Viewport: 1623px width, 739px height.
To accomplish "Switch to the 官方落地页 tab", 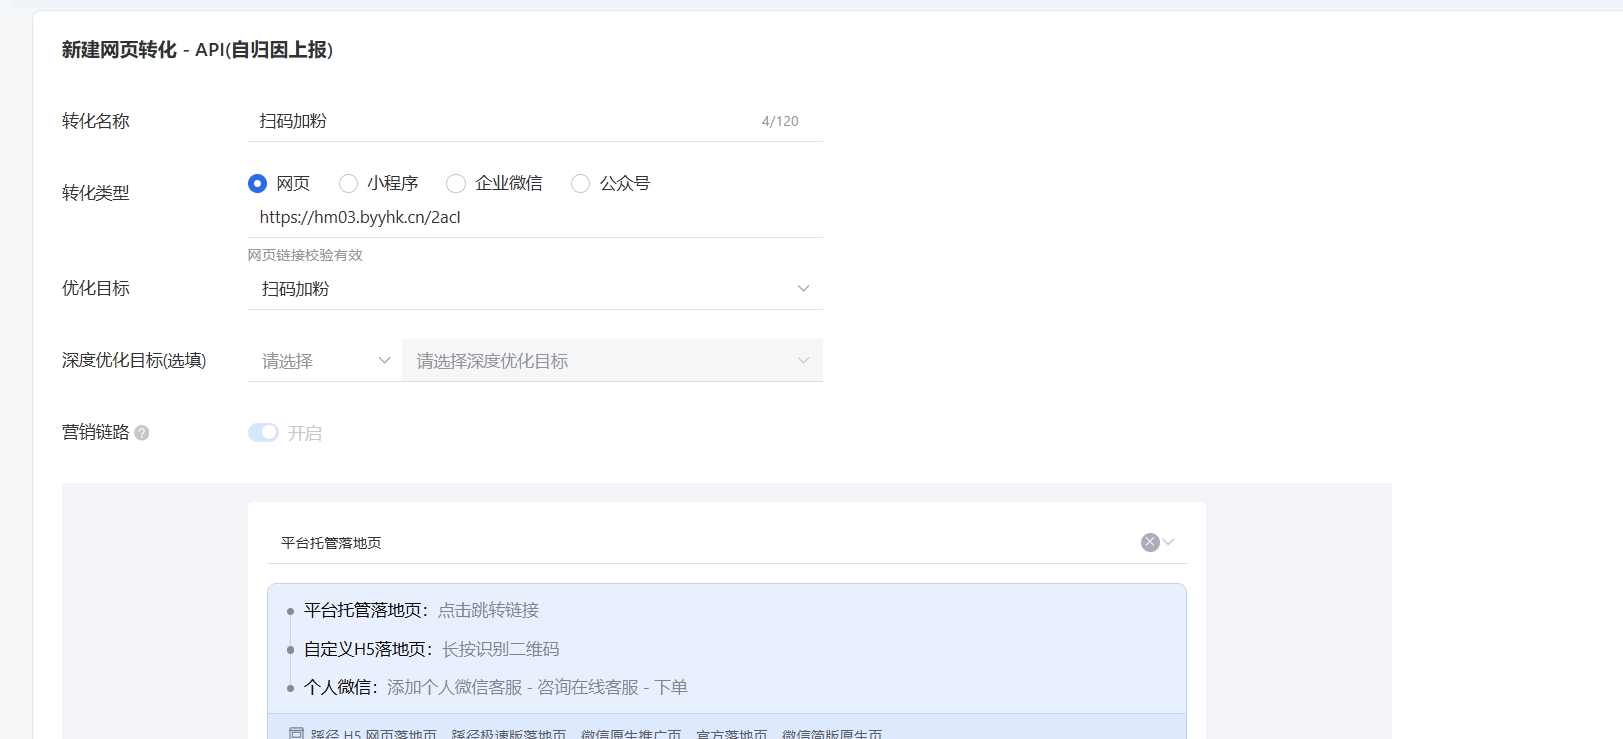I will tap(731, 734).
